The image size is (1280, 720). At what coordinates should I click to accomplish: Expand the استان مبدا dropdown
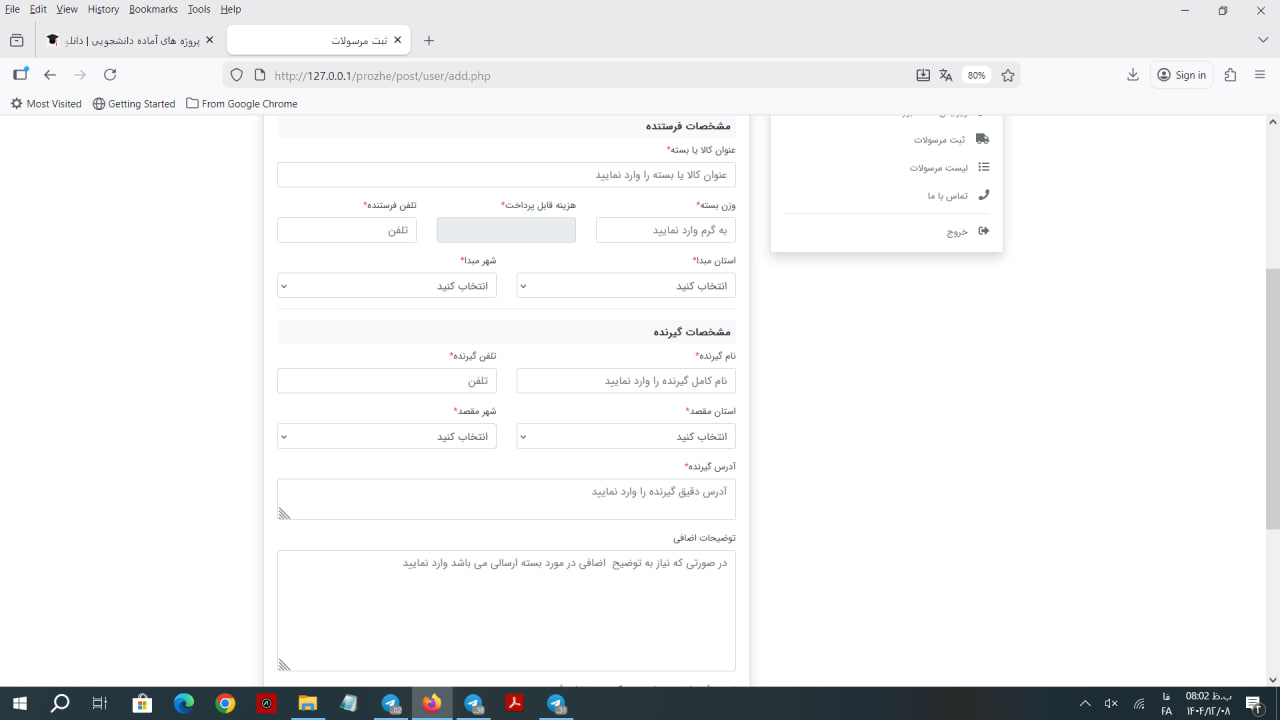pos(626,286)
